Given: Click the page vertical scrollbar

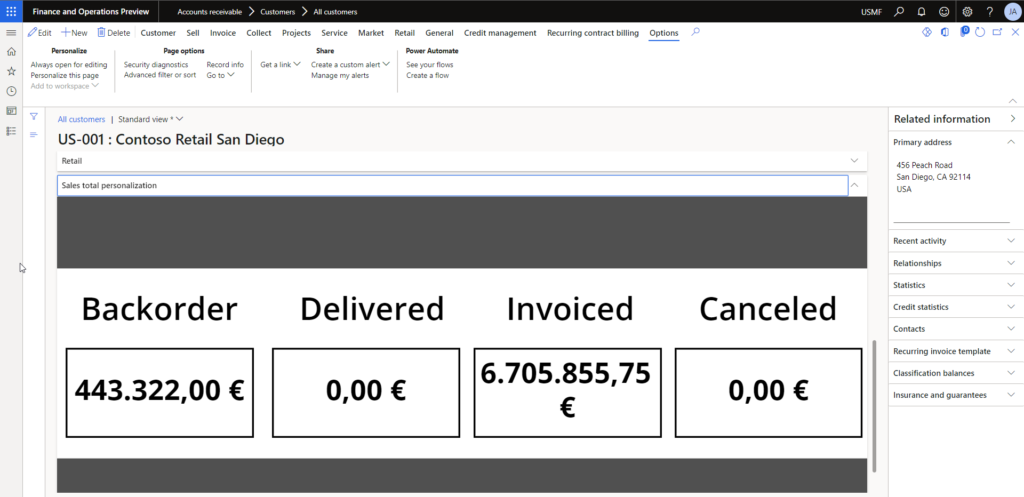Looking at the screenshot, I should (x=875, y=405).
